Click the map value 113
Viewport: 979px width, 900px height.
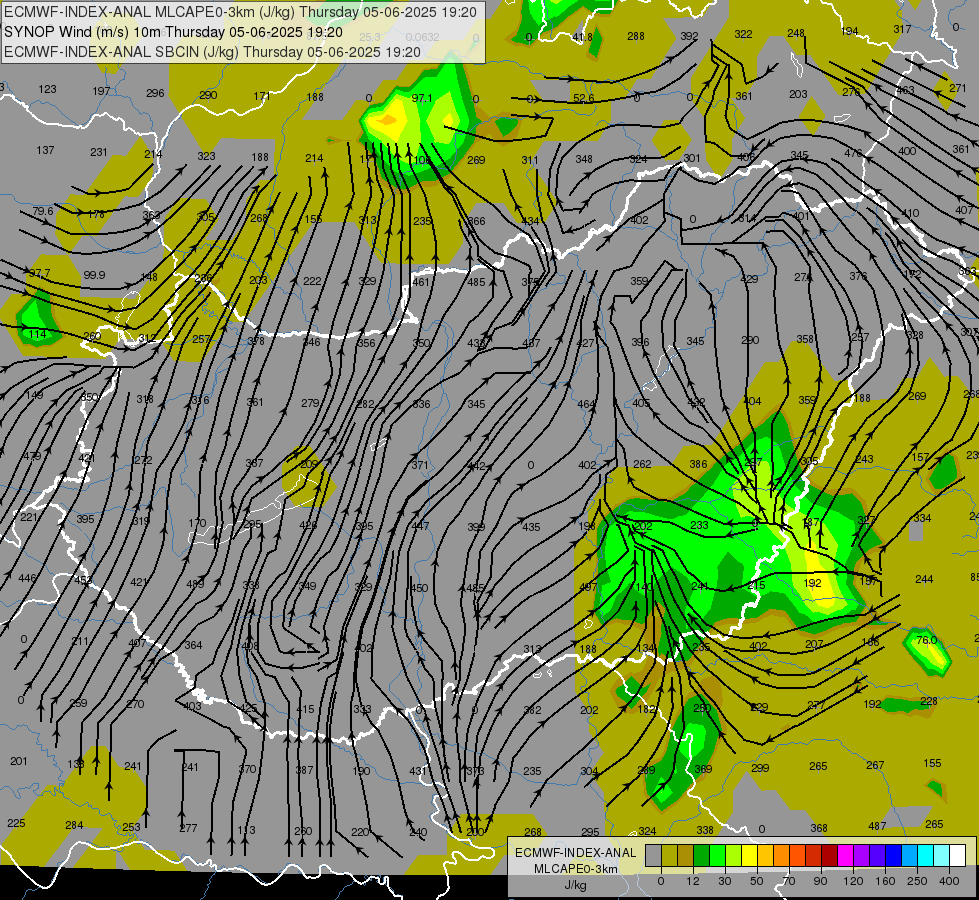[x=247, y=830]
